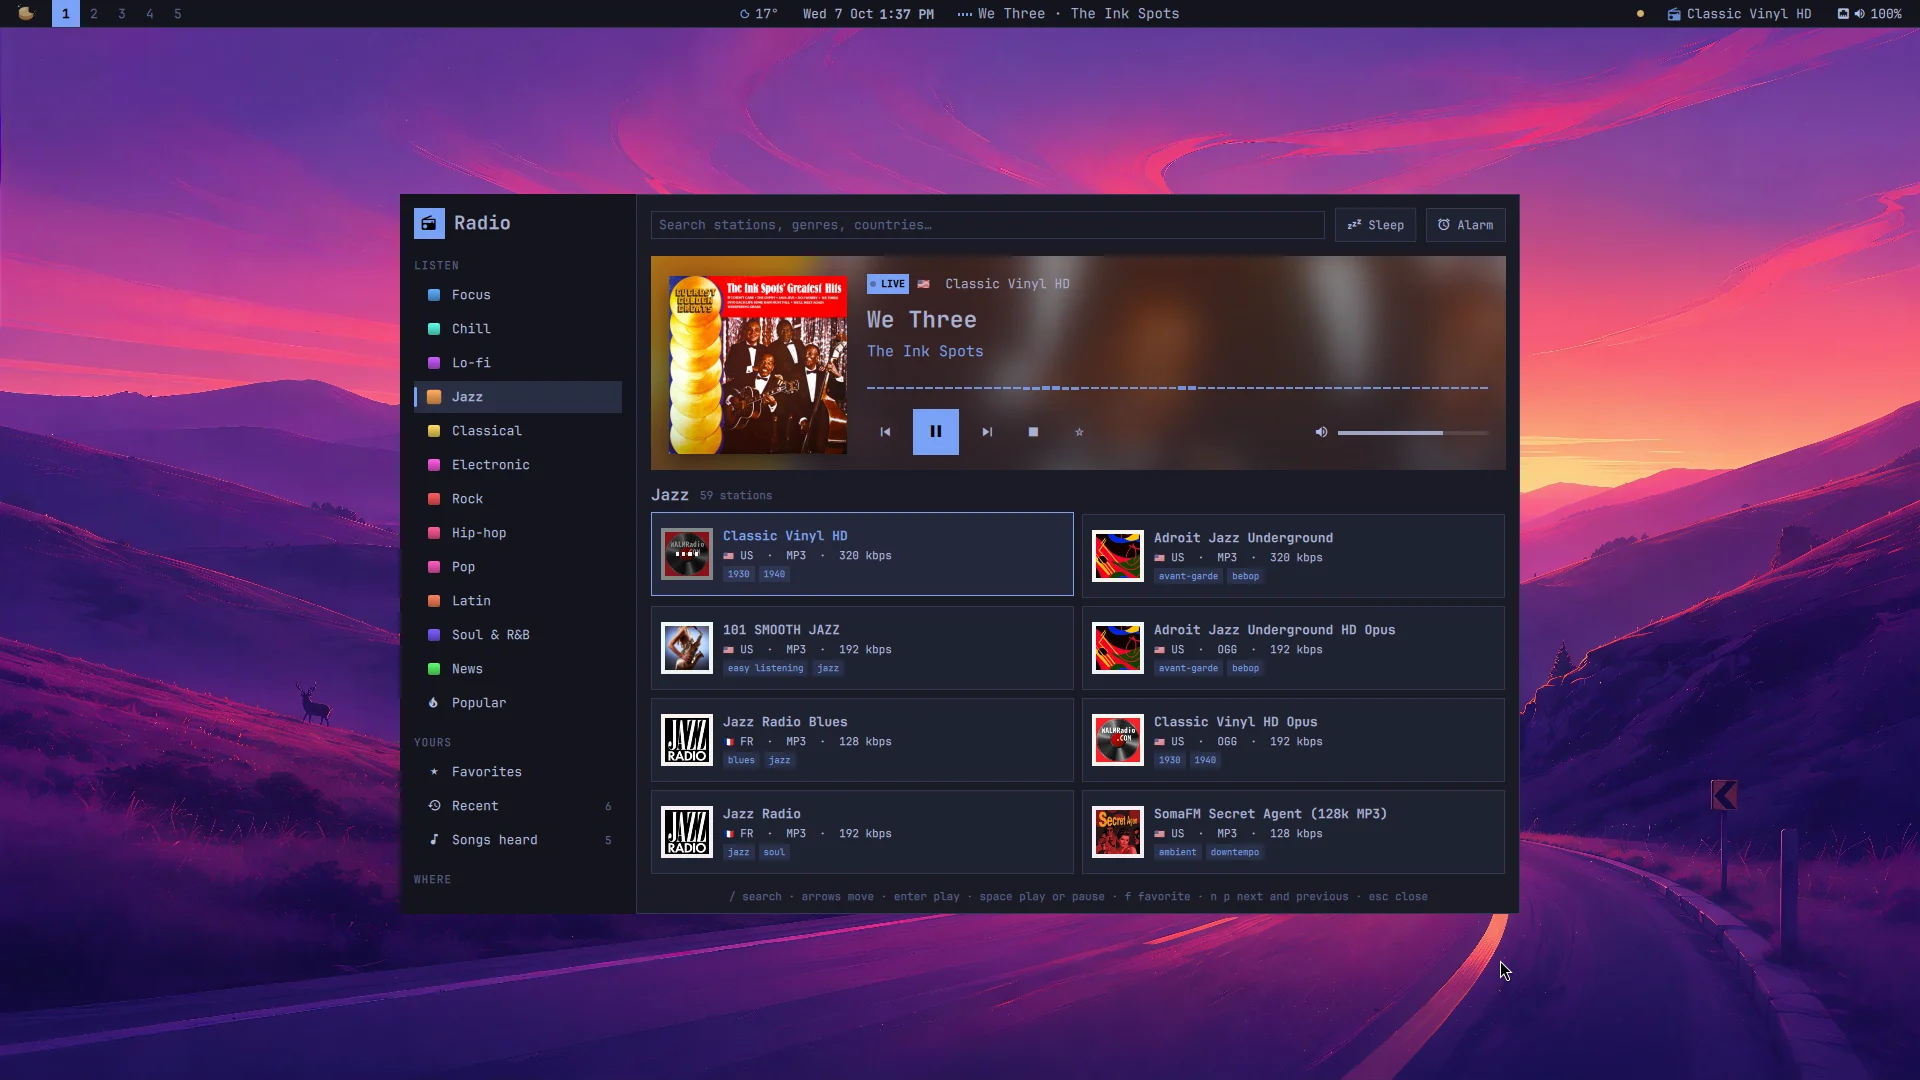Choose the Latin genre icon
The width and height of the screenshot is (1920, 1080).
click(434, 601)
